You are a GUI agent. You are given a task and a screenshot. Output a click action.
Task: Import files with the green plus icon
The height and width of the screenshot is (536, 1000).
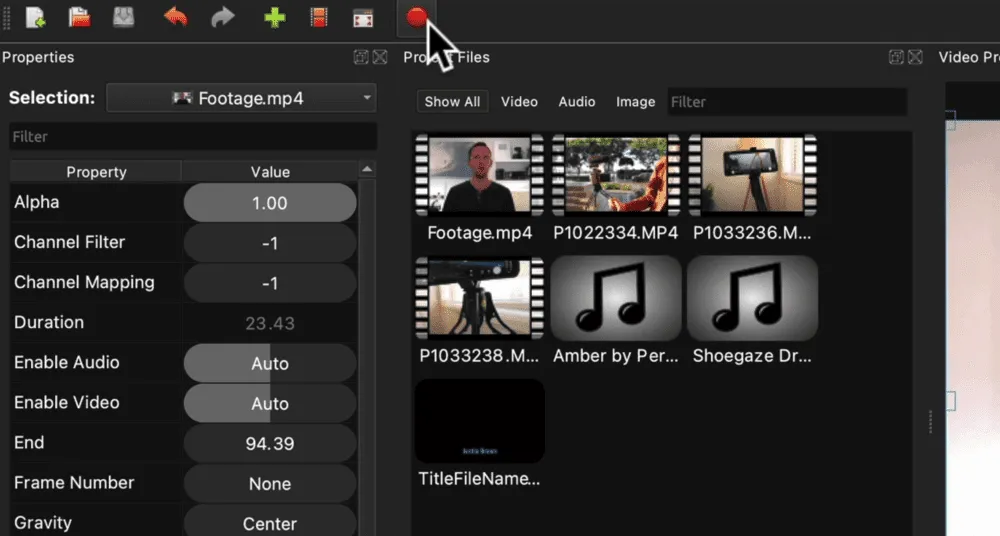click(x=274, y=17)
